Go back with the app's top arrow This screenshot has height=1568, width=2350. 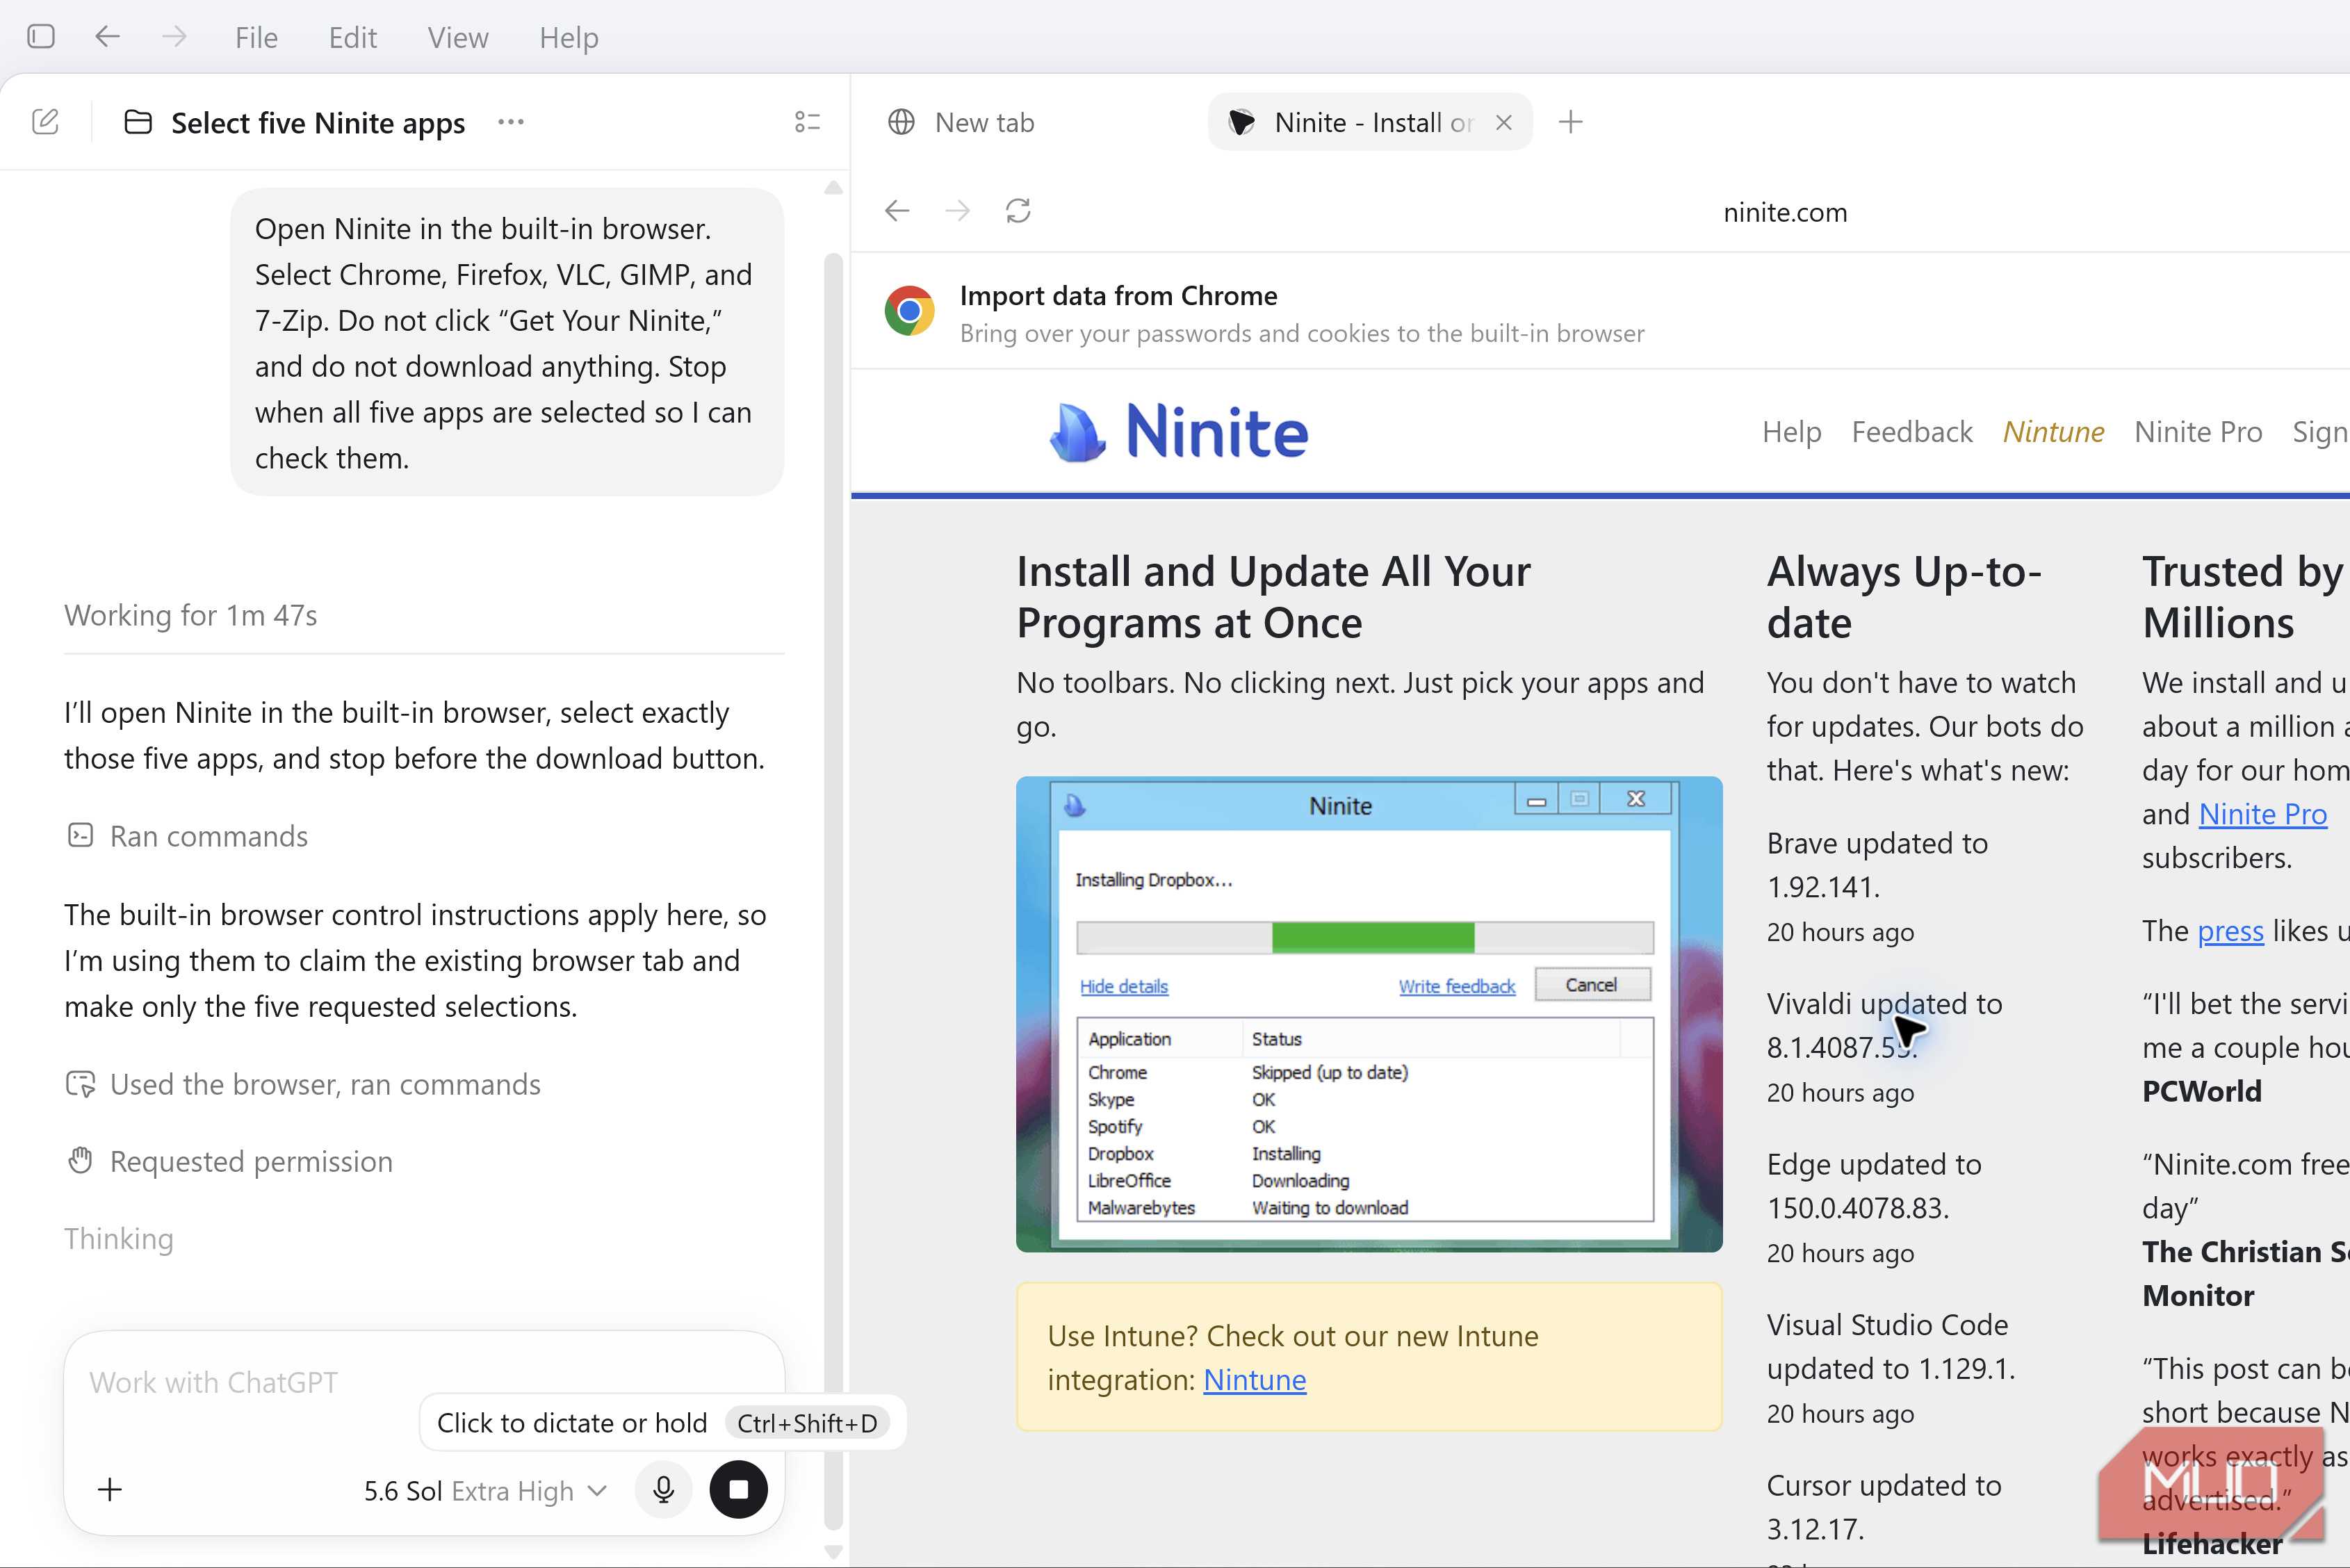[108, 37]
